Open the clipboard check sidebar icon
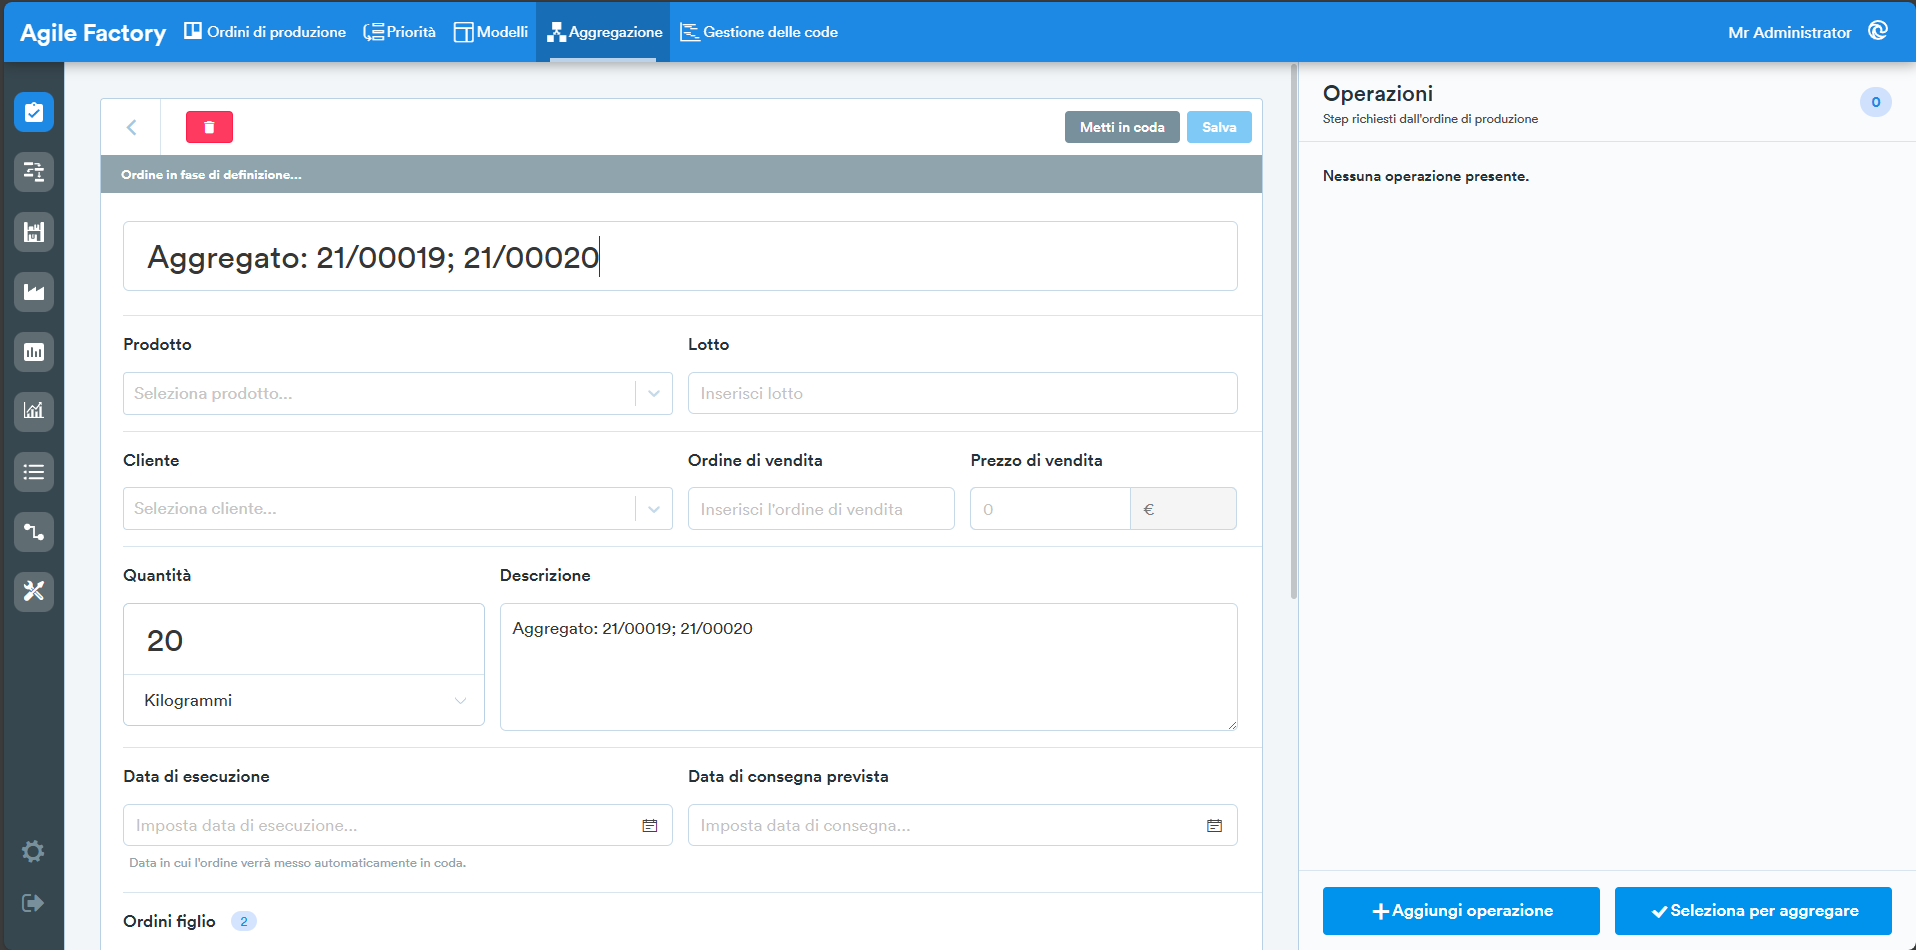Image resolution: width=1916 pixels, height=950 pixels. coord(34,112)
